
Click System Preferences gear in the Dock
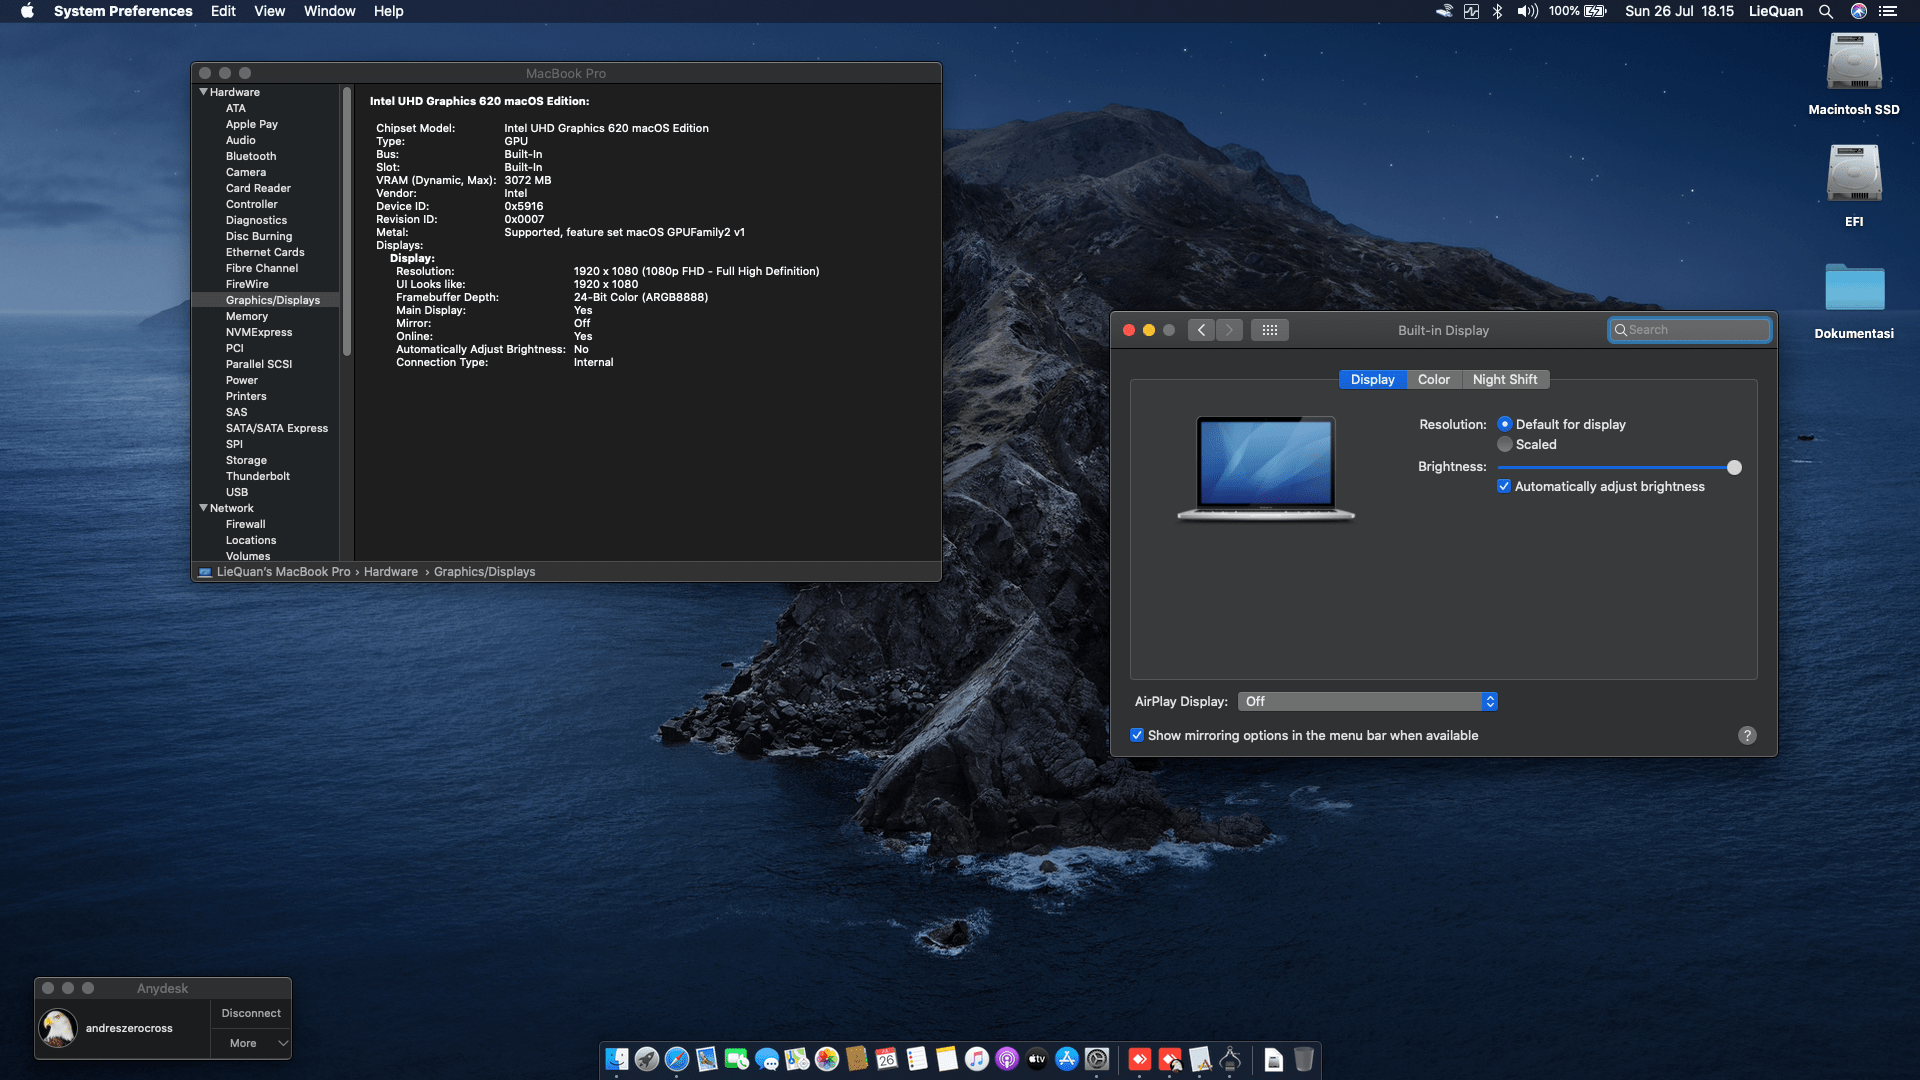[x=1097, y=1059]
